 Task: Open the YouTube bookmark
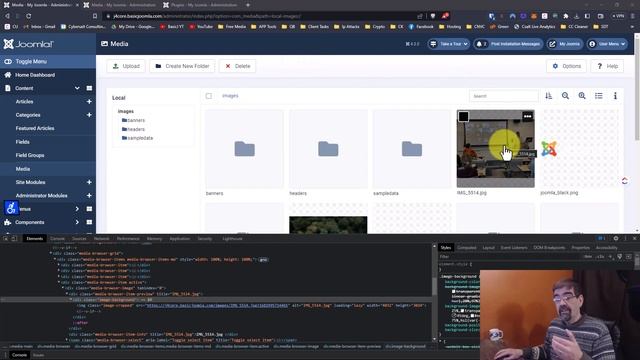(201, 27)
